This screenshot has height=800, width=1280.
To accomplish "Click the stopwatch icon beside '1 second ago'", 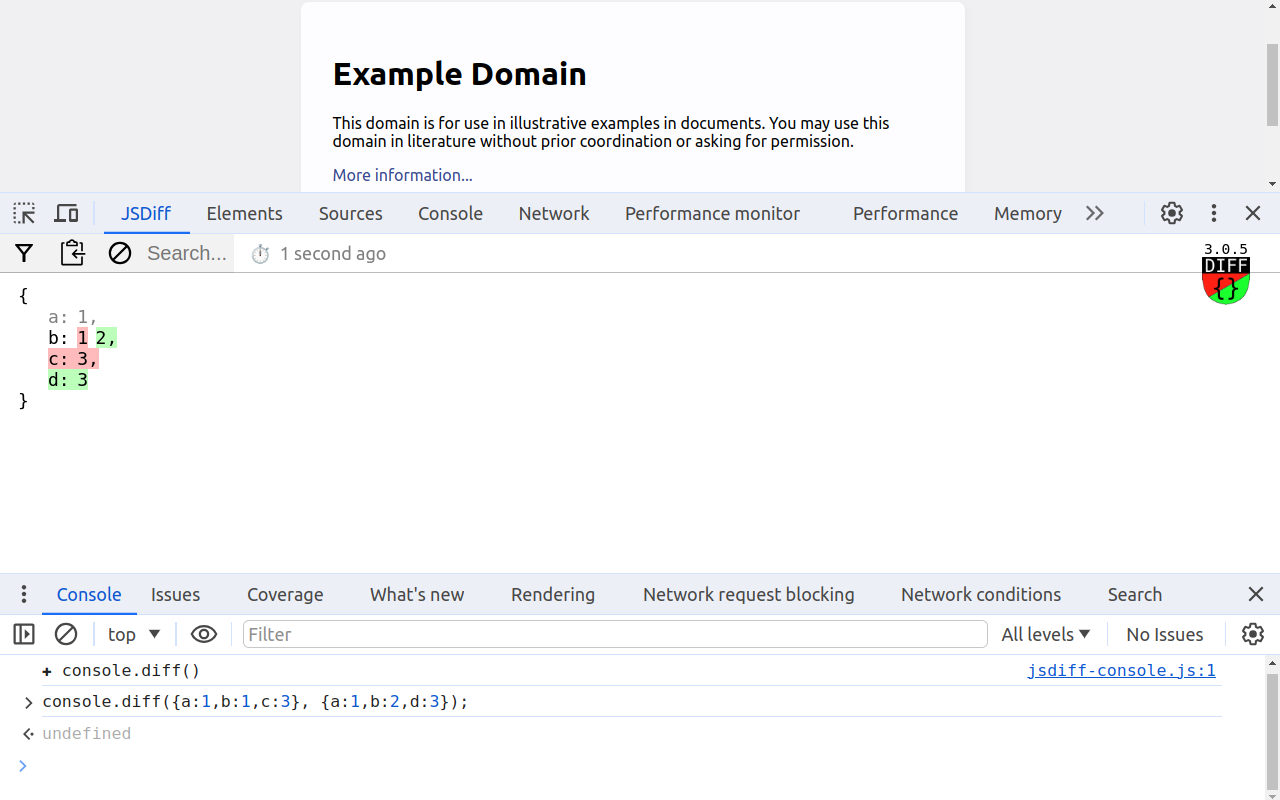I will 260,253.
